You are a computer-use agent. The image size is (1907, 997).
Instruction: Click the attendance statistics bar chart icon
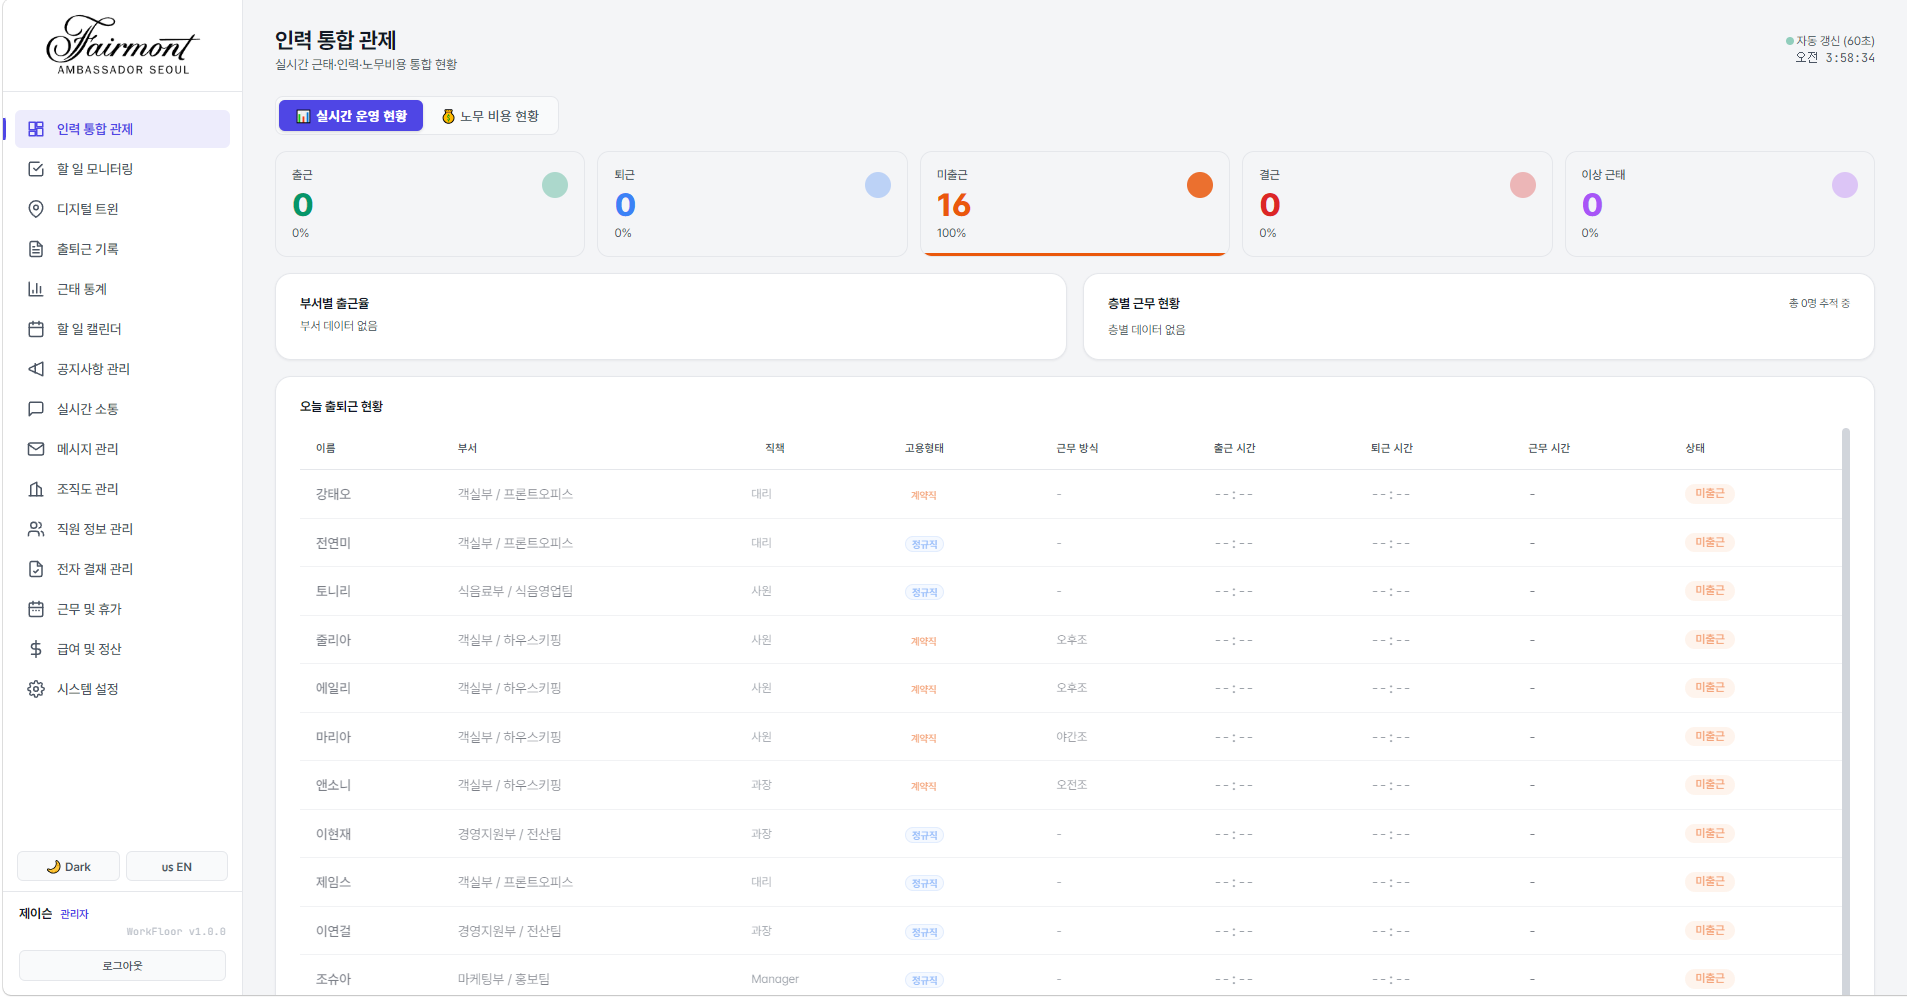pos(36,289)
